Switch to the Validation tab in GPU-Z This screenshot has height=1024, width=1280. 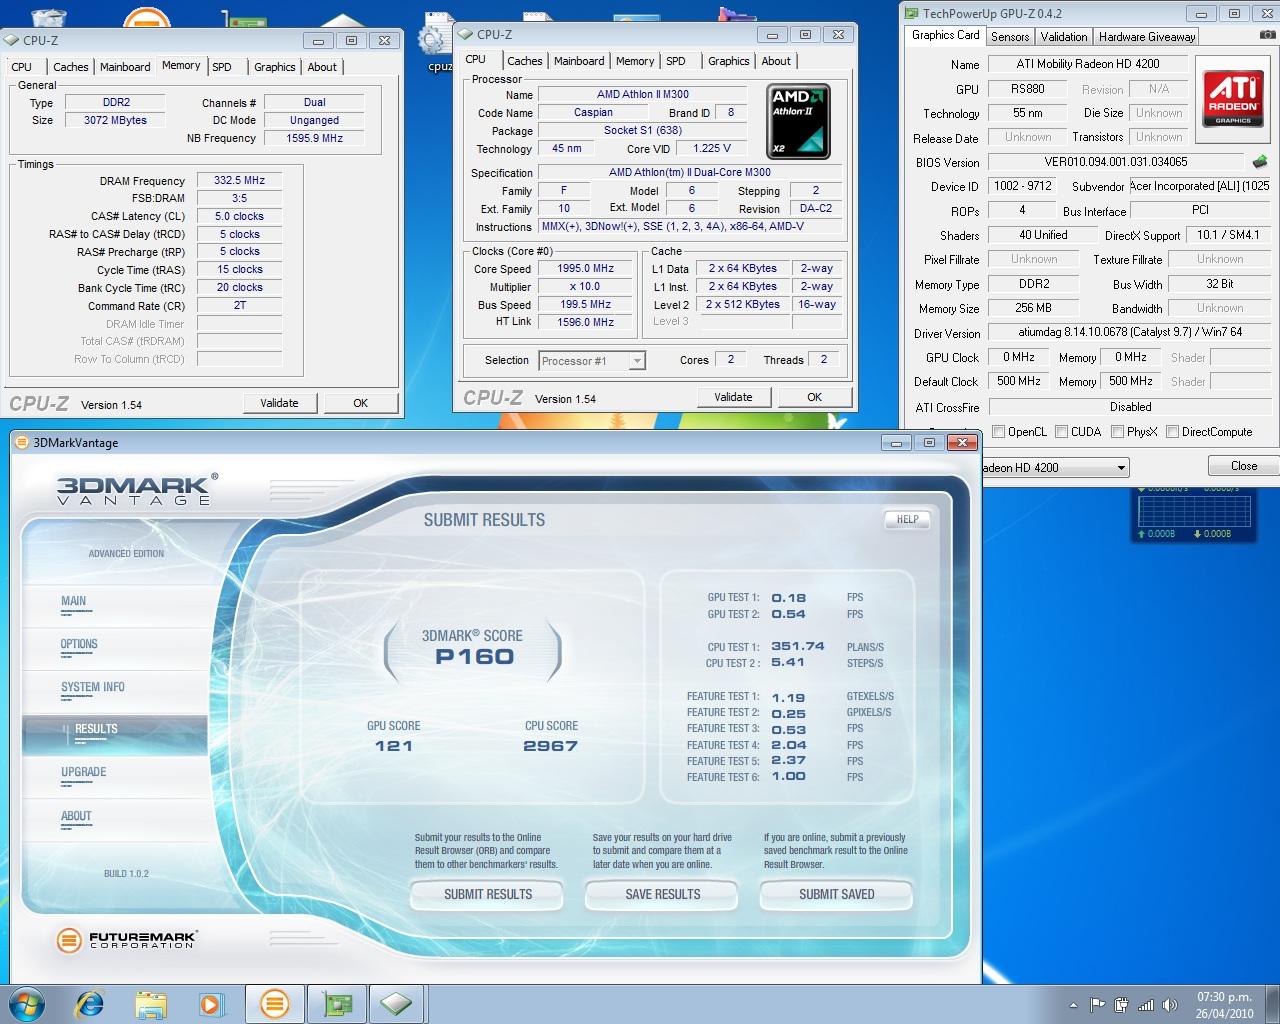(x=1064, y=37)
